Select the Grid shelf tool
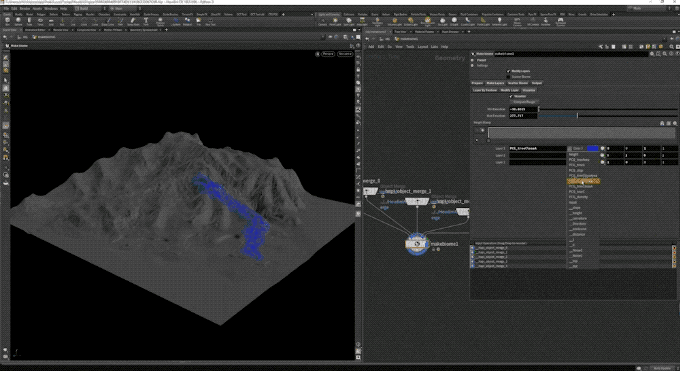 (51, 21)
